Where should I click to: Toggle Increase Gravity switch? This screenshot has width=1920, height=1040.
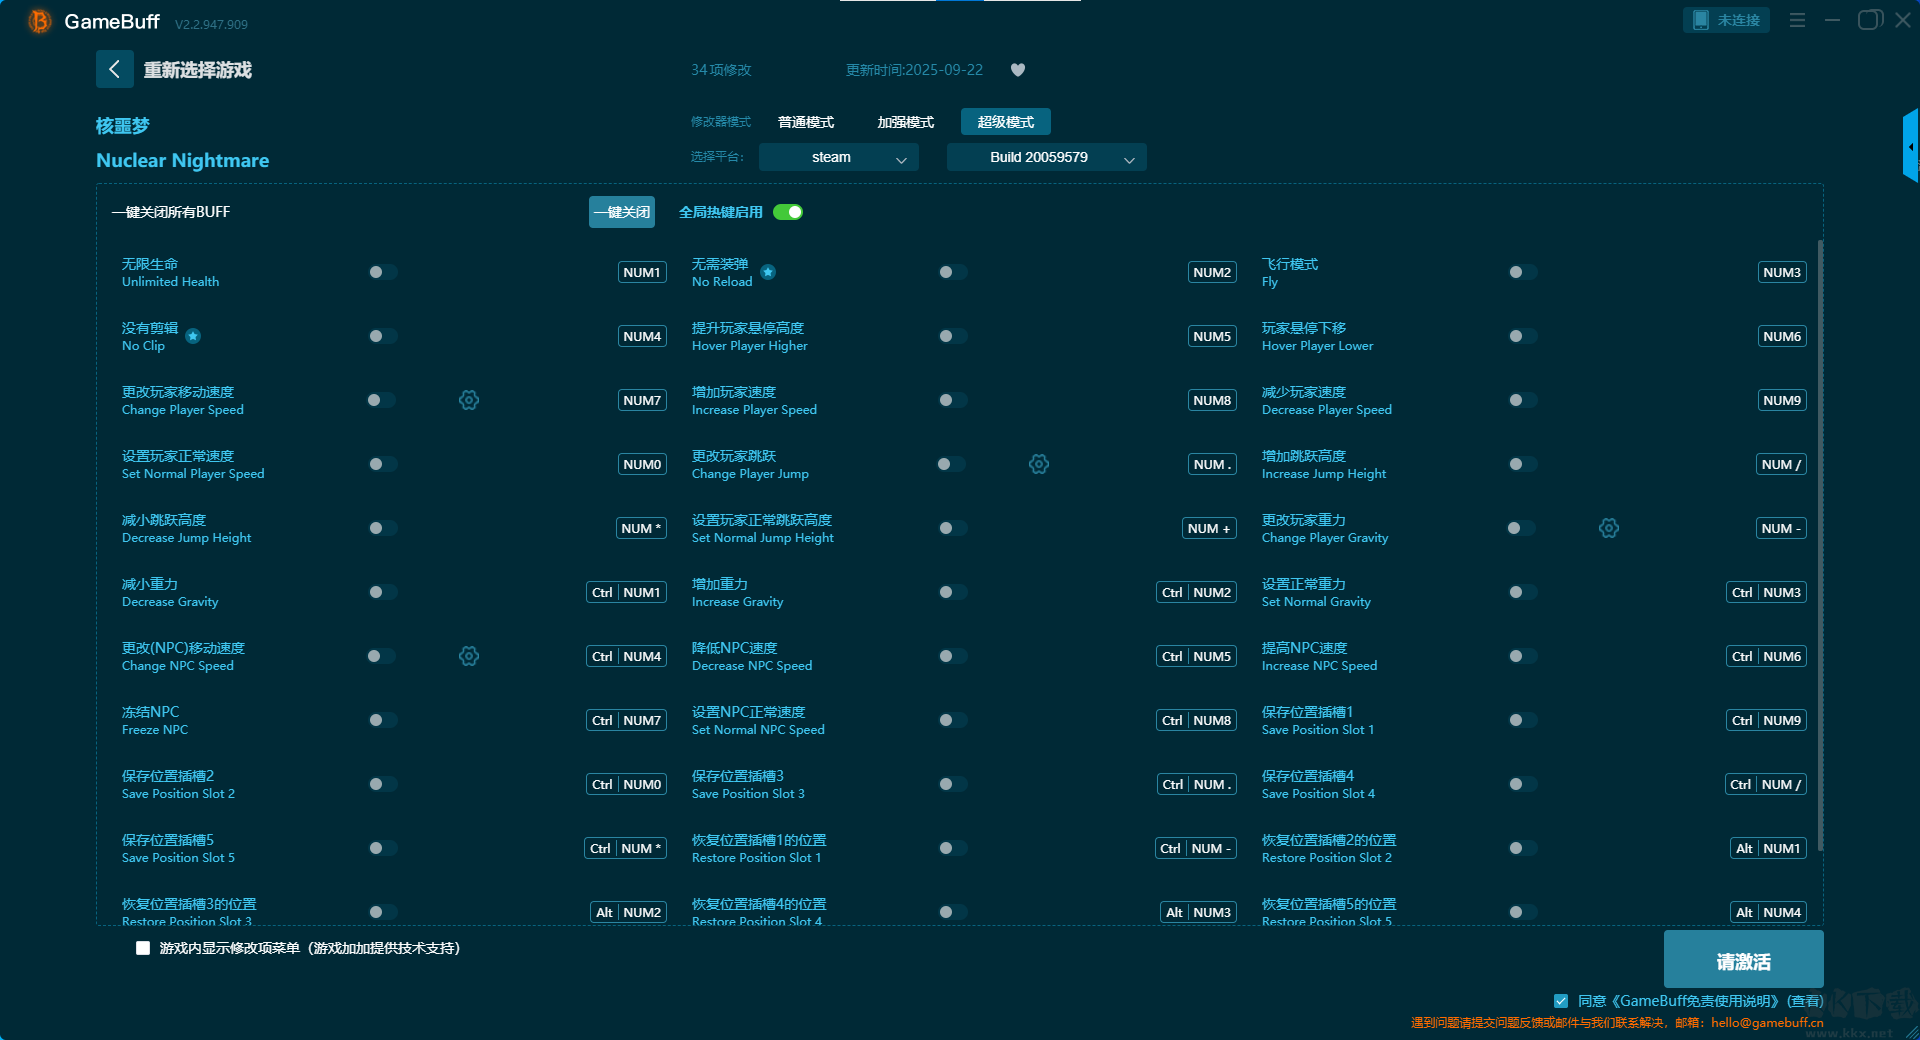(x=952, y=592)
